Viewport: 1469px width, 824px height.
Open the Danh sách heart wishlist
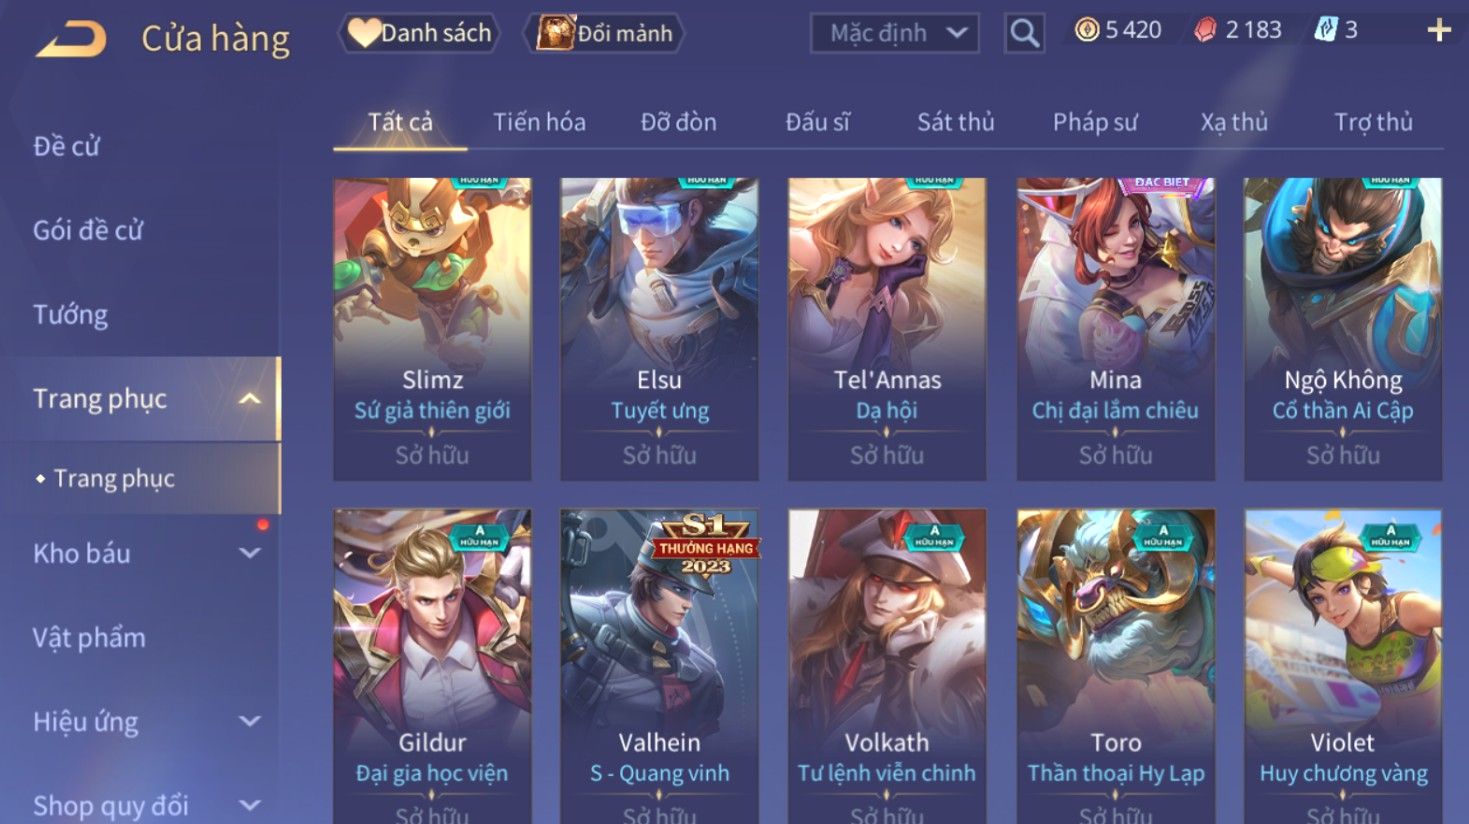[x=419, y=33]
